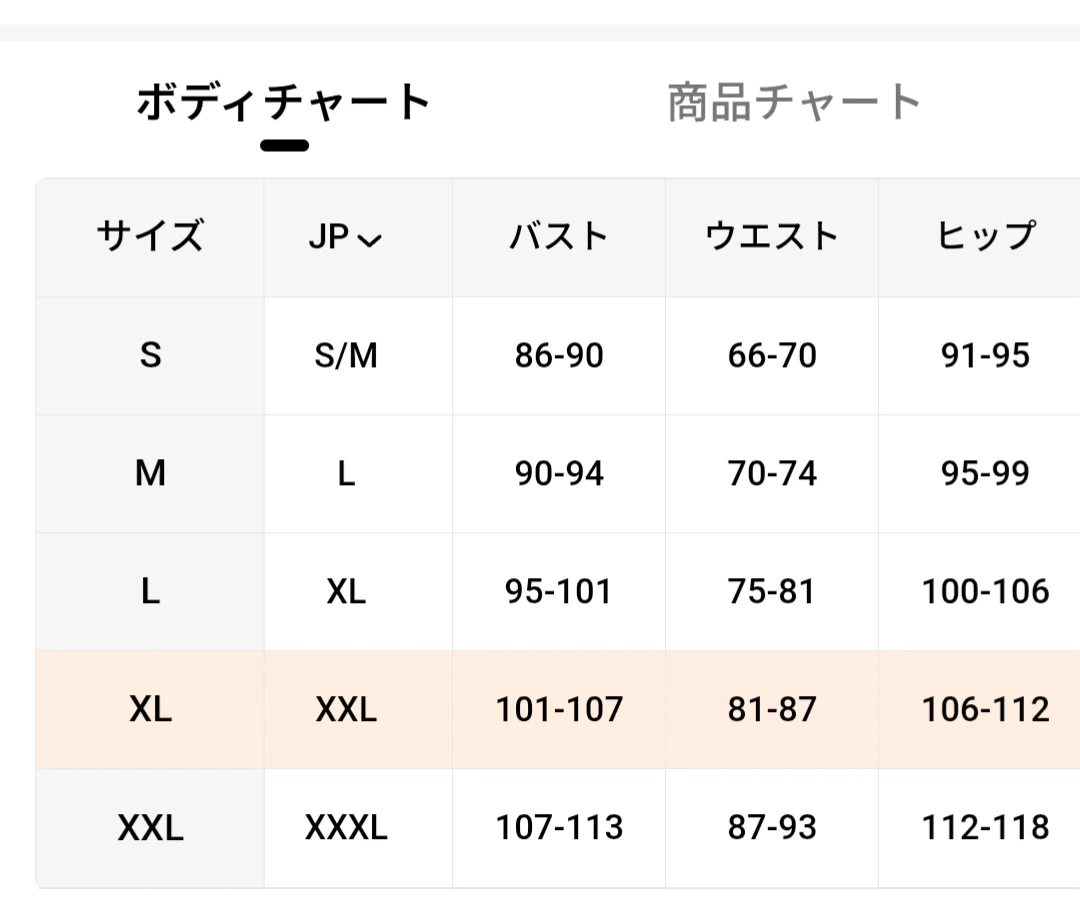This screenshot has height=913, width=1080.
Task: Click hip measurement 112-118 cell
Action: point(985,827)
